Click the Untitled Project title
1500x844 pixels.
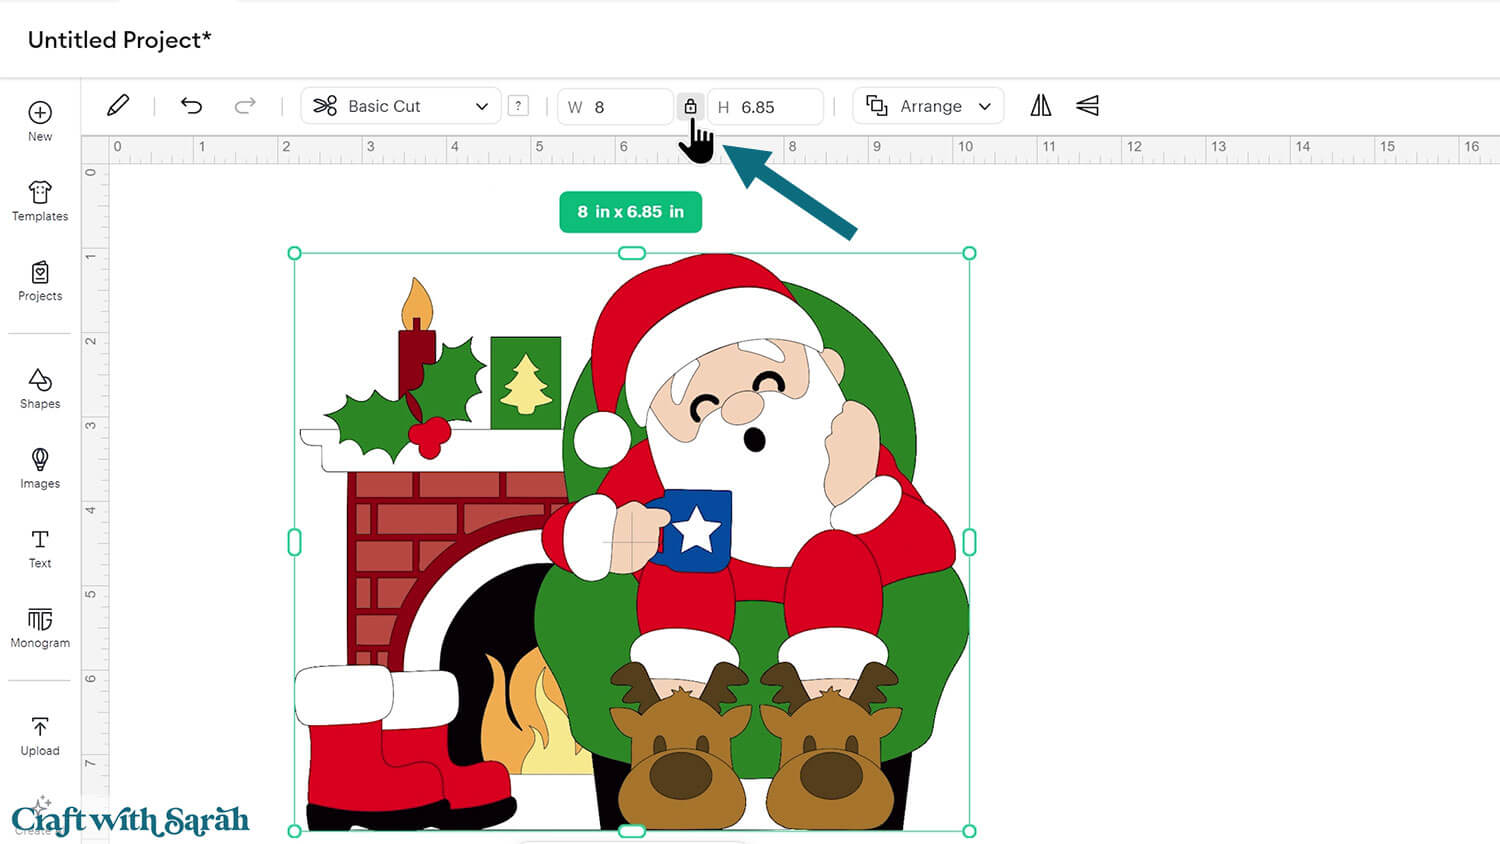click(x=118, y=40)
